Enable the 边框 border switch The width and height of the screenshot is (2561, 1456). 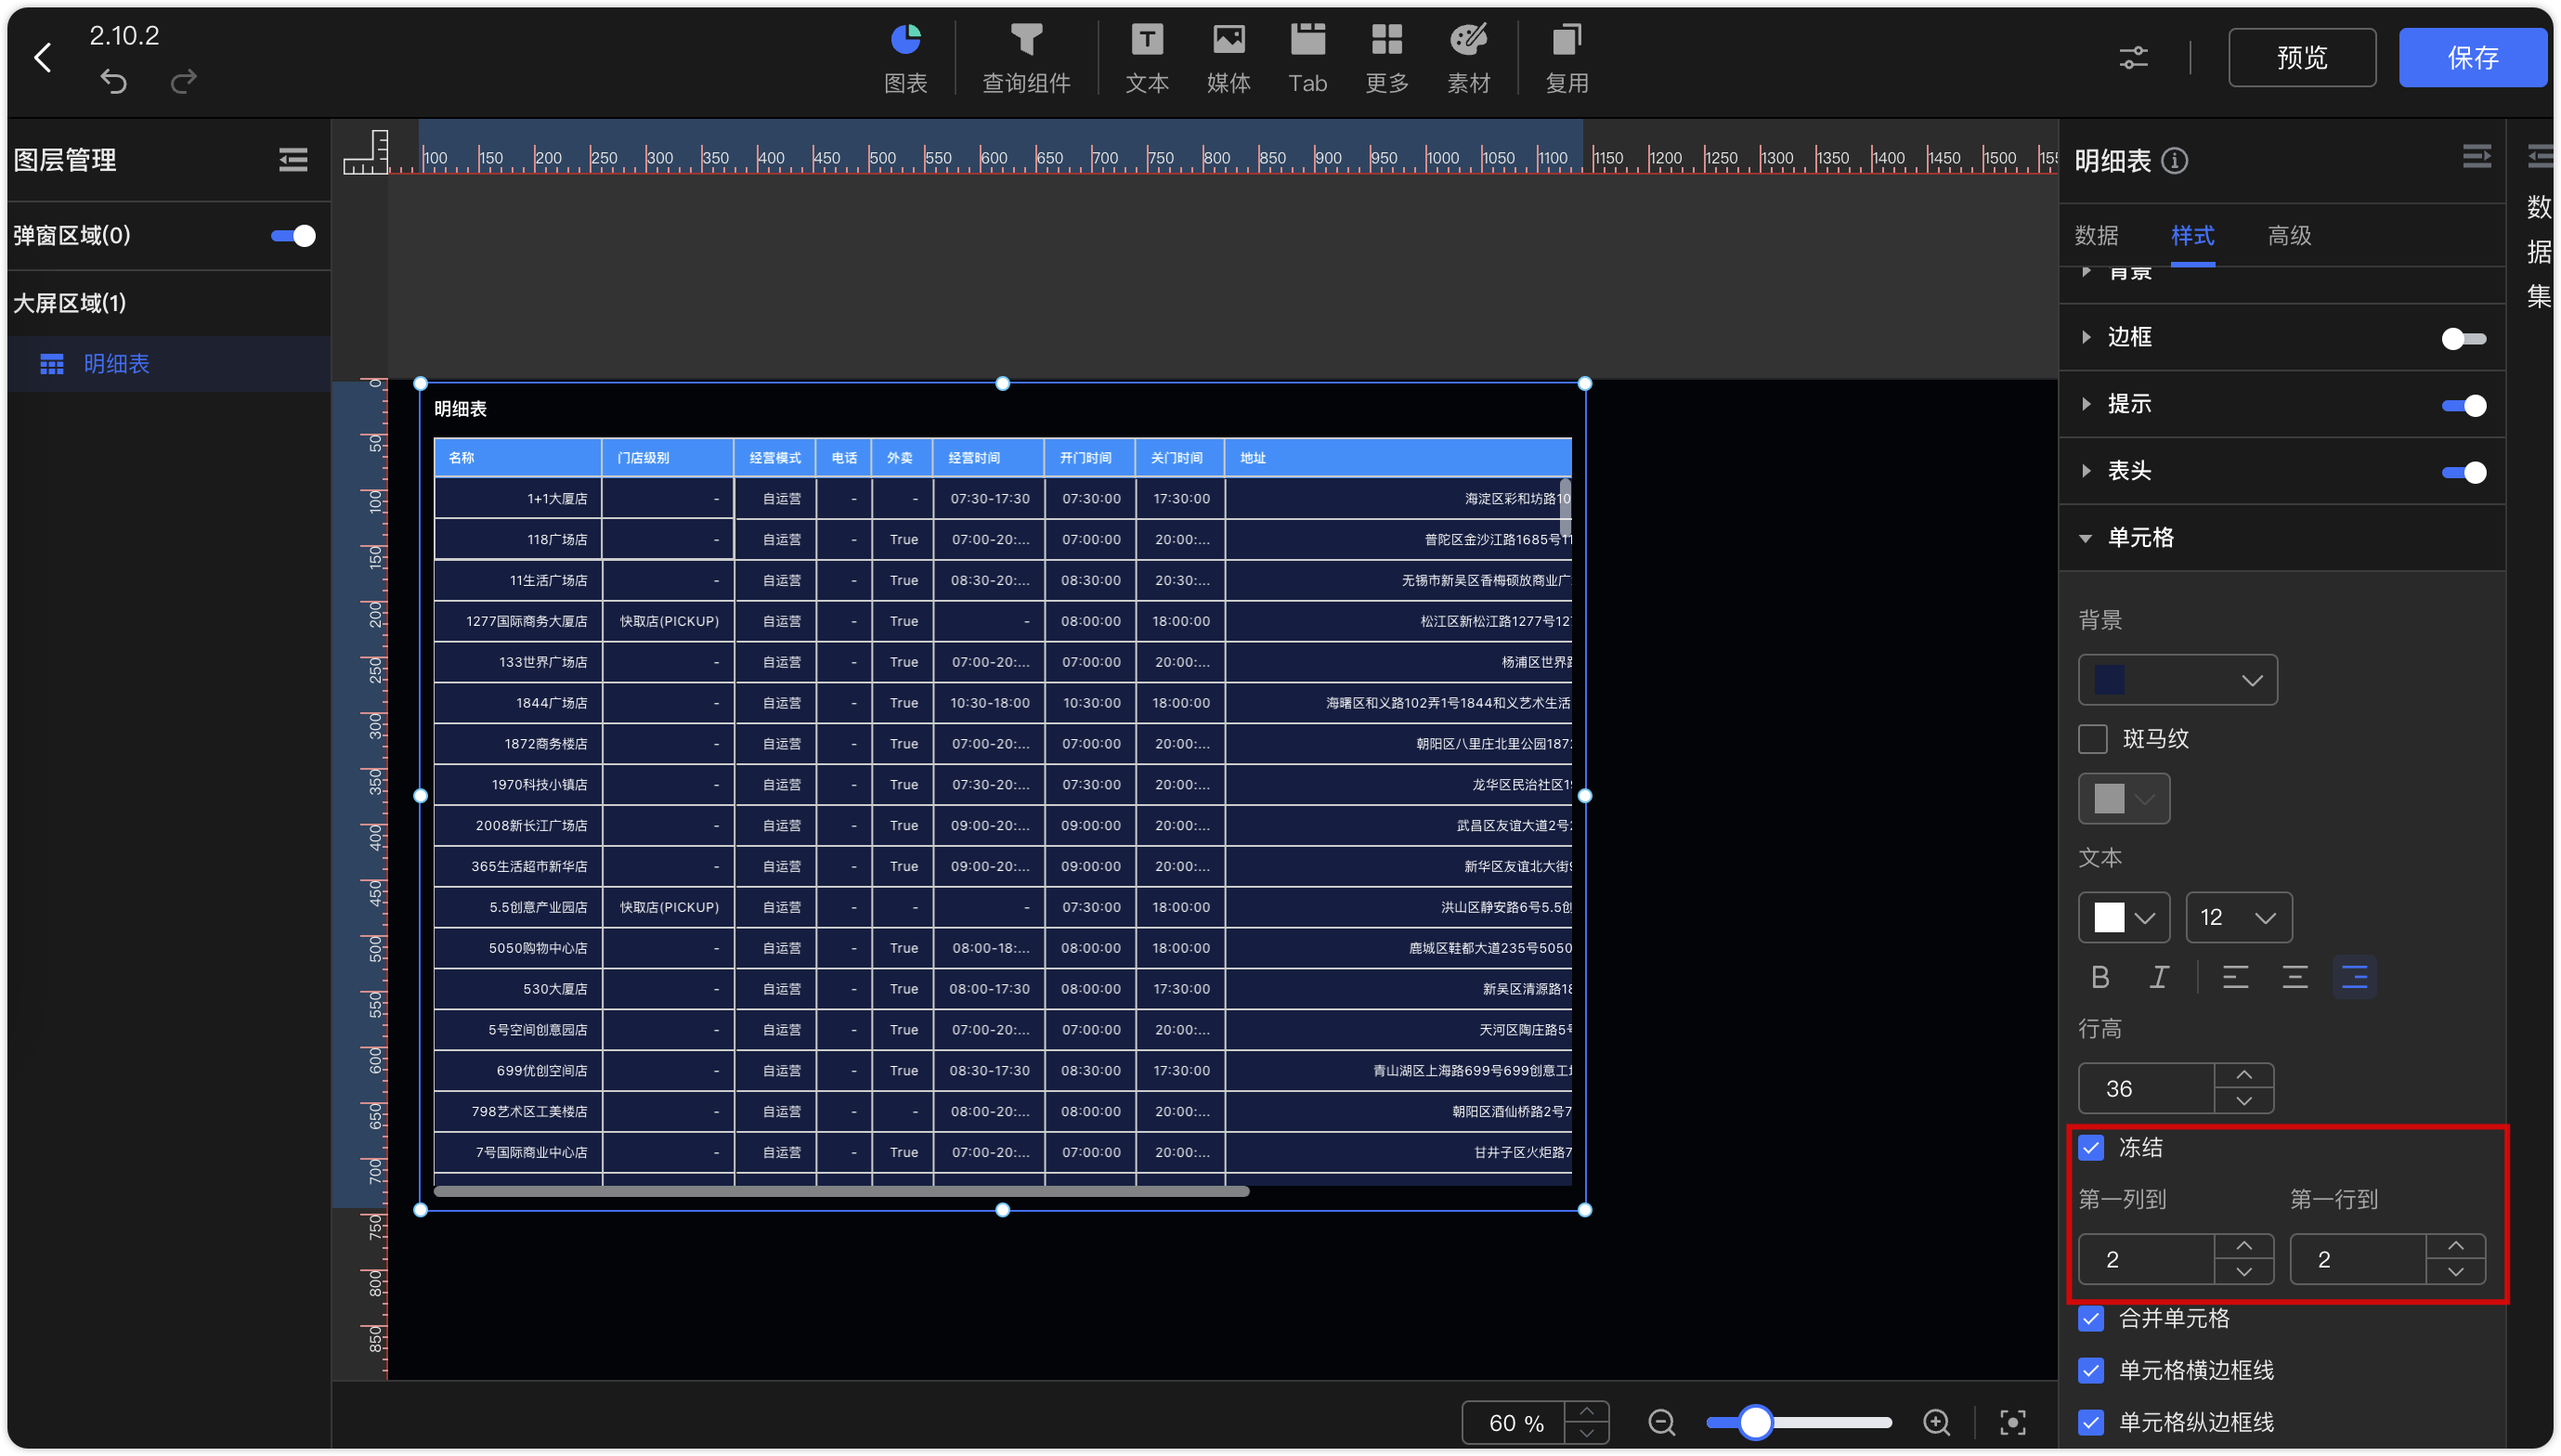click(2463, 339)
